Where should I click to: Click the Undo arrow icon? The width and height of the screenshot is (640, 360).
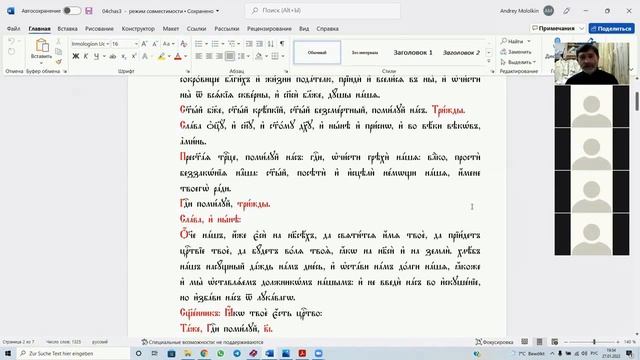[x=11, y=42]
